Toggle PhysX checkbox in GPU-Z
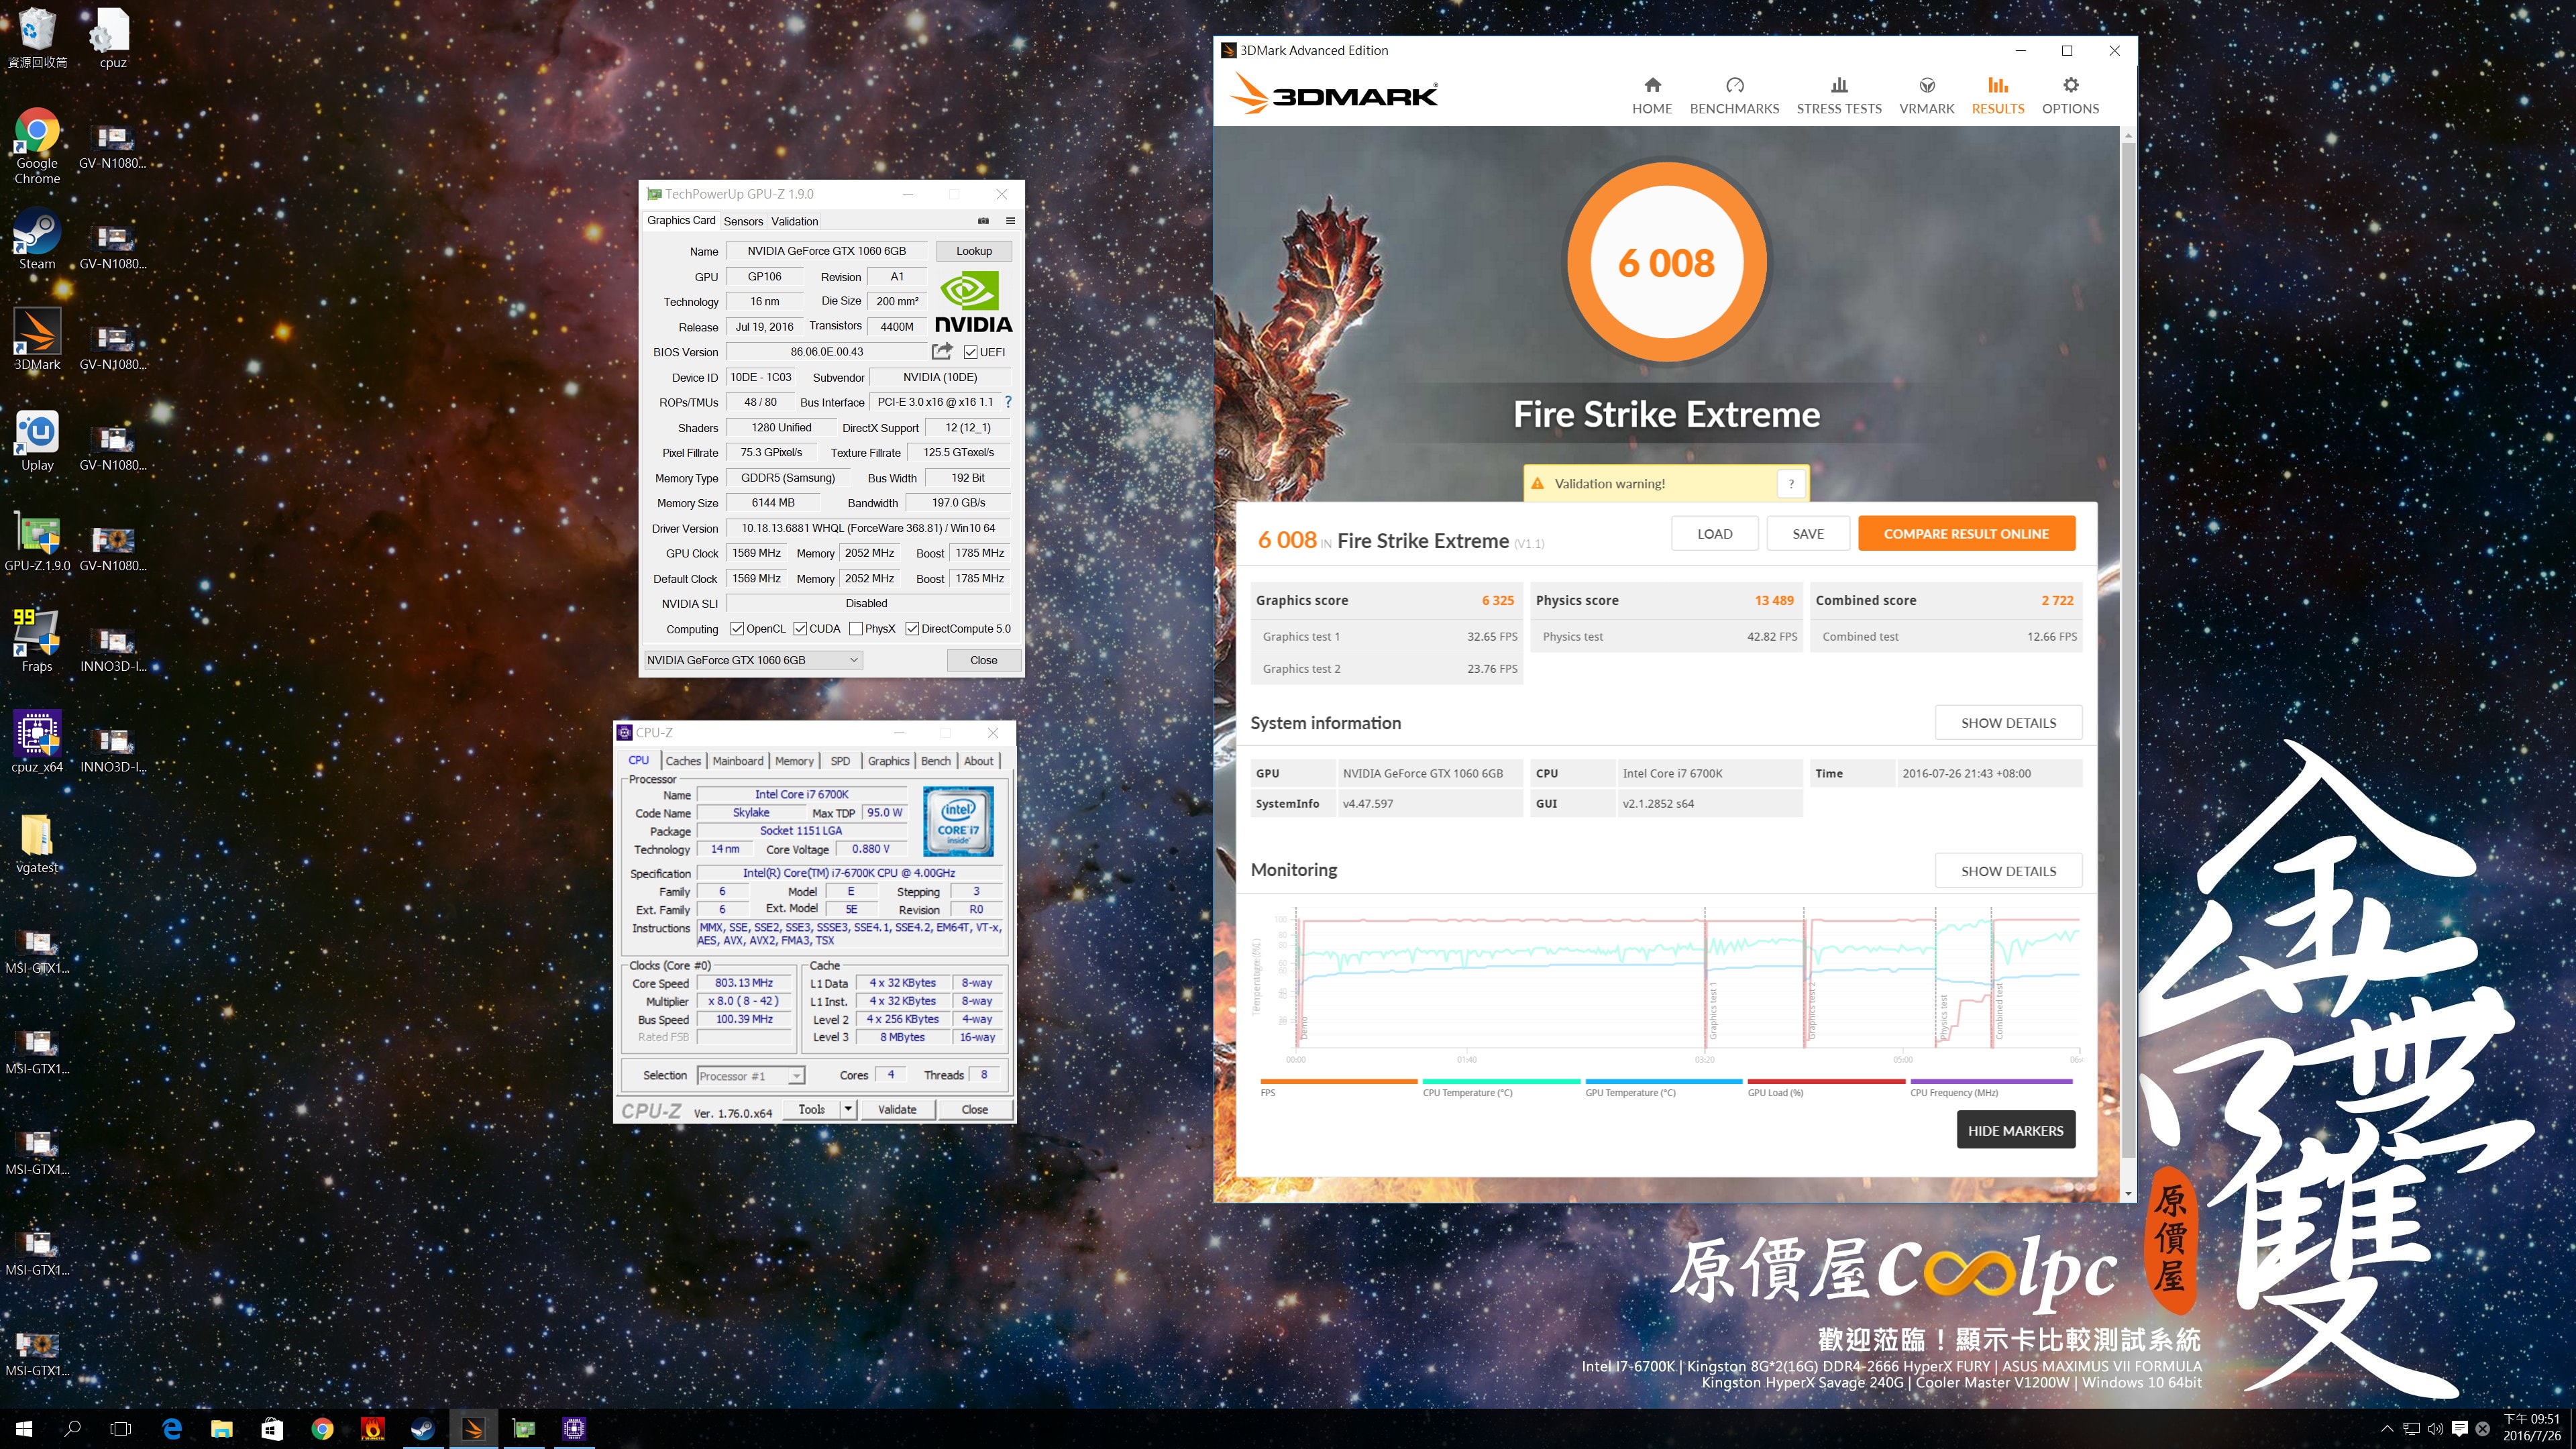The image size is (2576, 1449). coord(856,629)
